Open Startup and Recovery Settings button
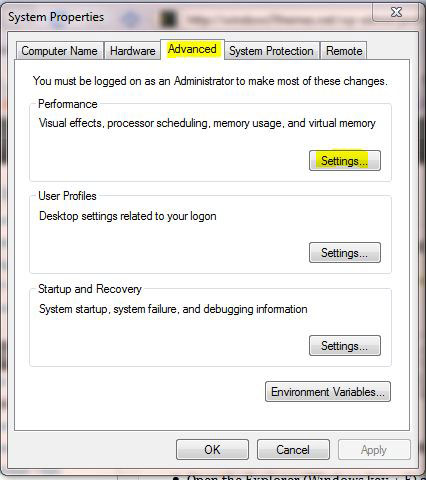Screen dimensions: 426x480 [x=345, y=346]
